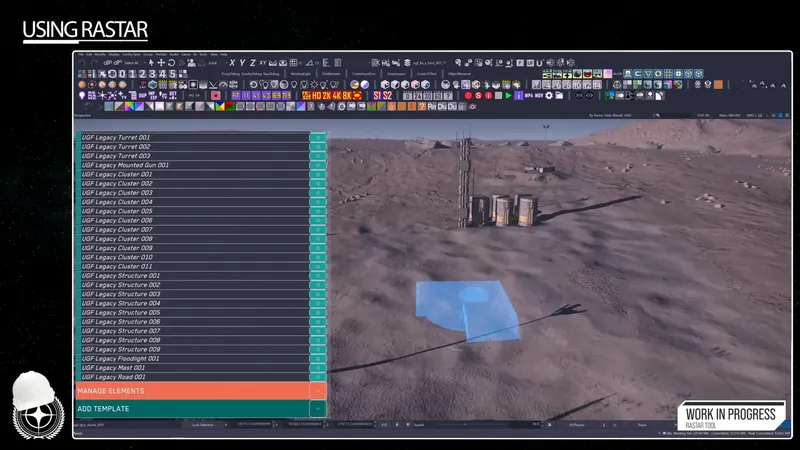Constrain to the XY plane

tap(263, 63)
